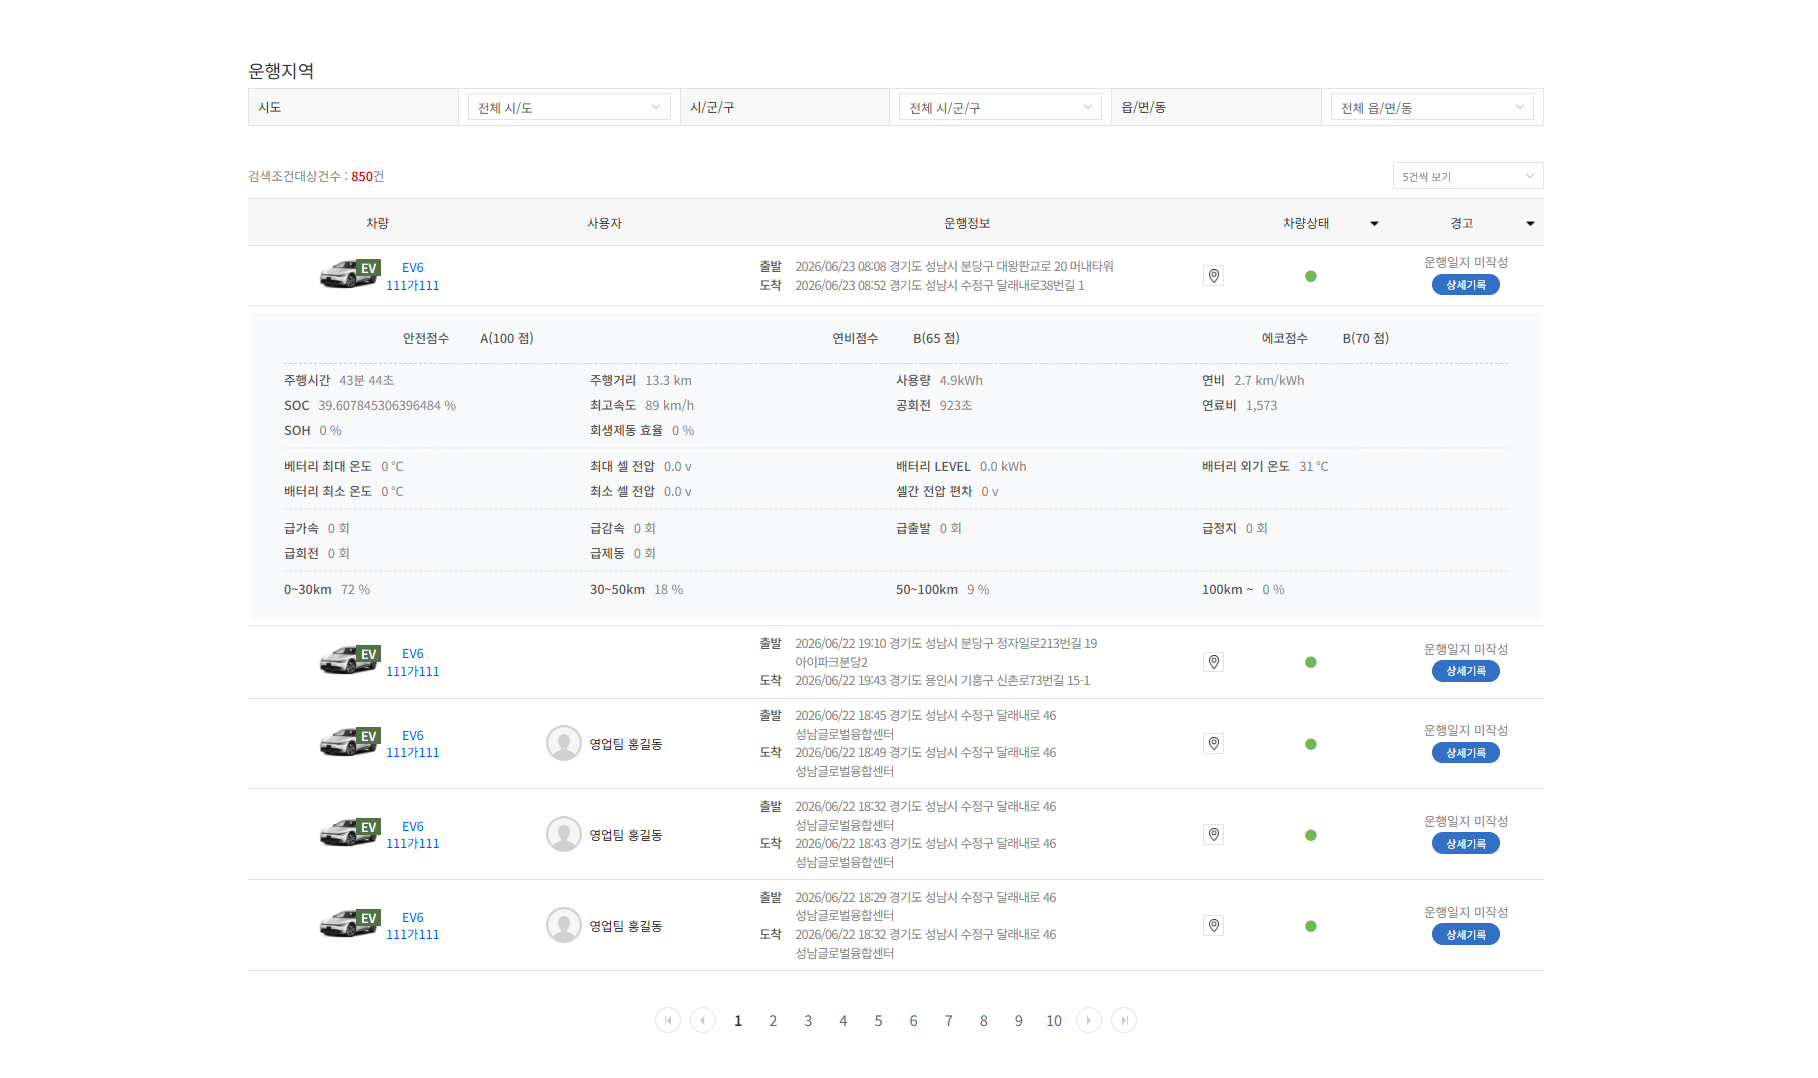1818x1078 pixels.
Task: Click 영업팀 홍길동 in 18:45 row
Action: point(626,744)
